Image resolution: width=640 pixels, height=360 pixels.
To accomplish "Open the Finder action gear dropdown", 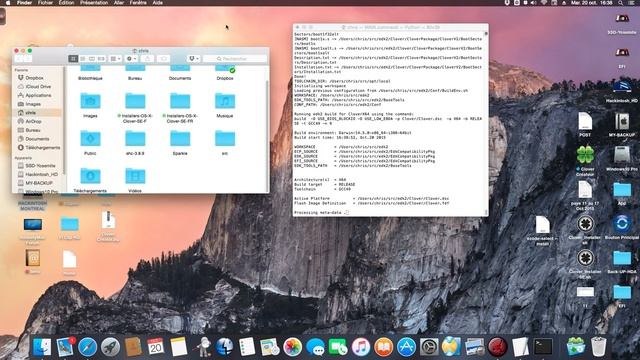I will click(131, 59).
